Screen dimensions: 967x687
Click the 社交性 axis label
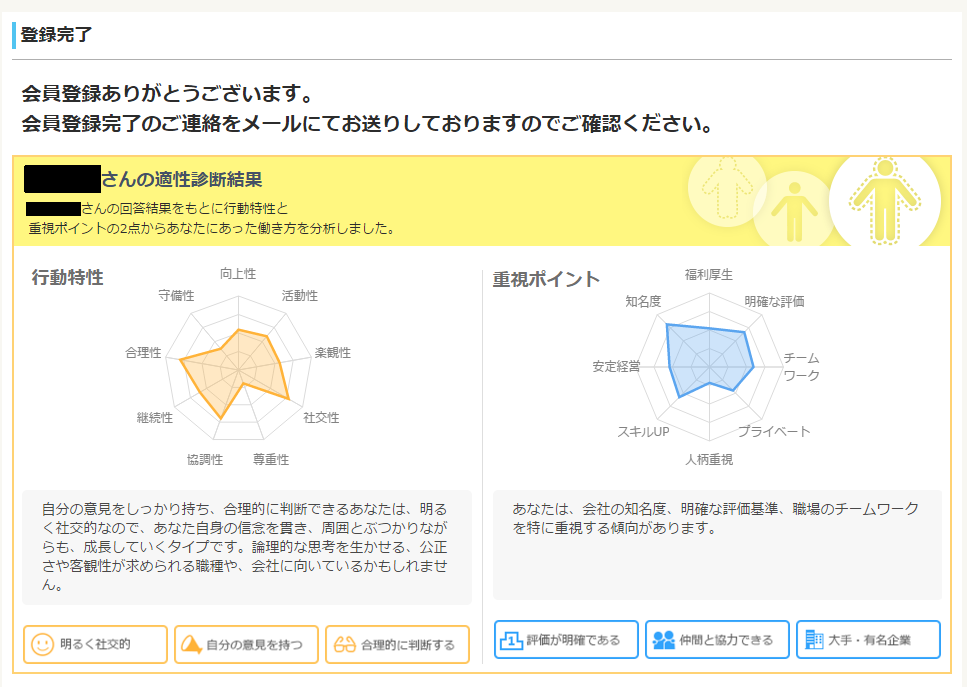[x=321, y=418]
